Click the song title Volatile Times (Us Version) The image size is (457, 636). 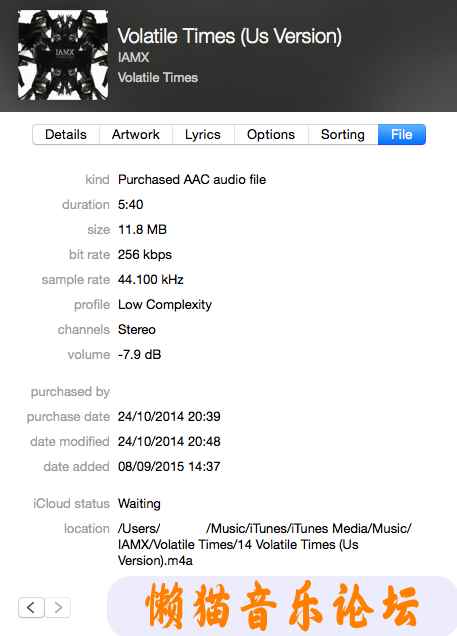[230, 36]
